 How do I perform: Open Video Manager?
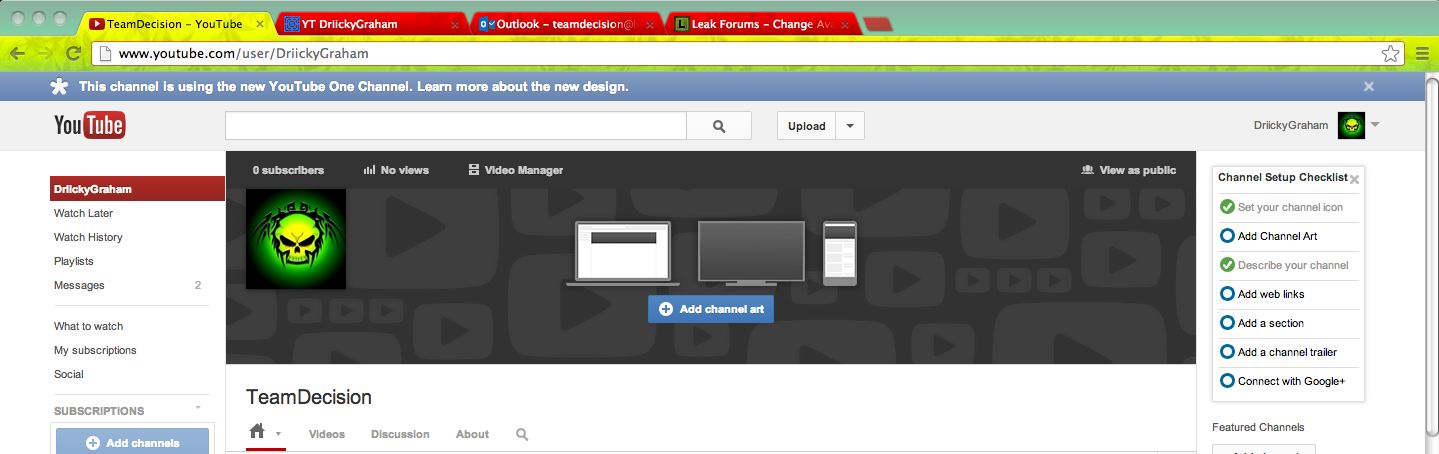coord(515,170)
